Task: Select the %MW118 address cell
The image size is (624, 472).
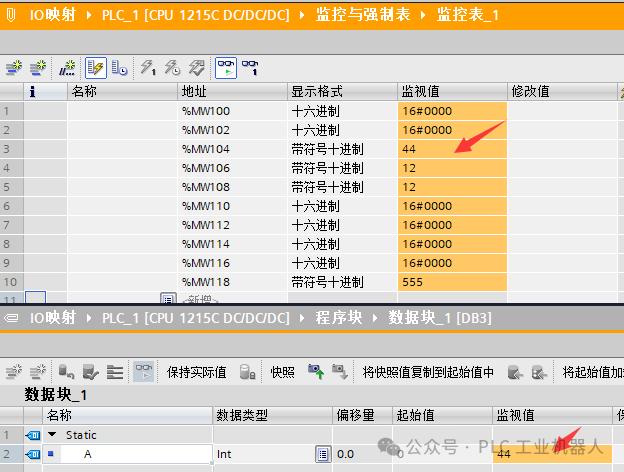Action: point(232,282)
